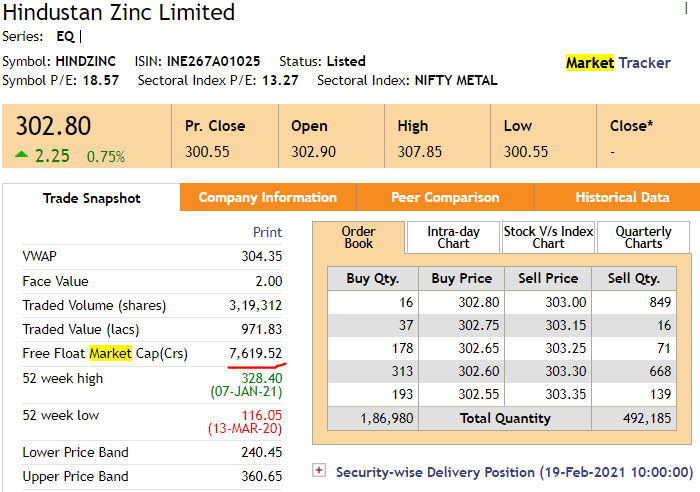Click the NIFTY METAL sectoral index name
Screen dimensions: 700x492
point(456,80)
